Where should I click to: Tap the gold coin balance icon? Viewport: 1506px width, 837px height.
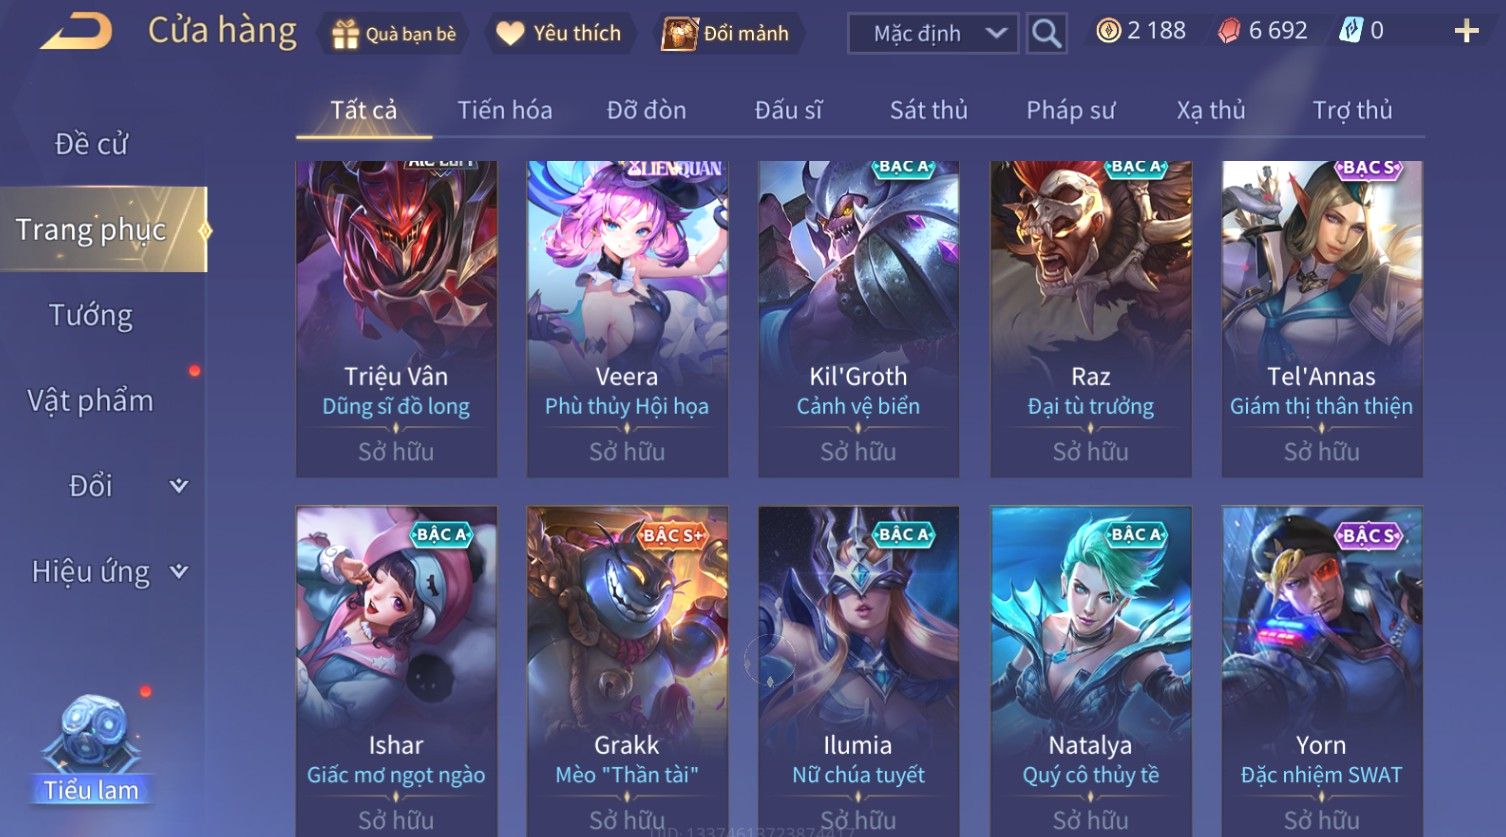click(1107, 31)
